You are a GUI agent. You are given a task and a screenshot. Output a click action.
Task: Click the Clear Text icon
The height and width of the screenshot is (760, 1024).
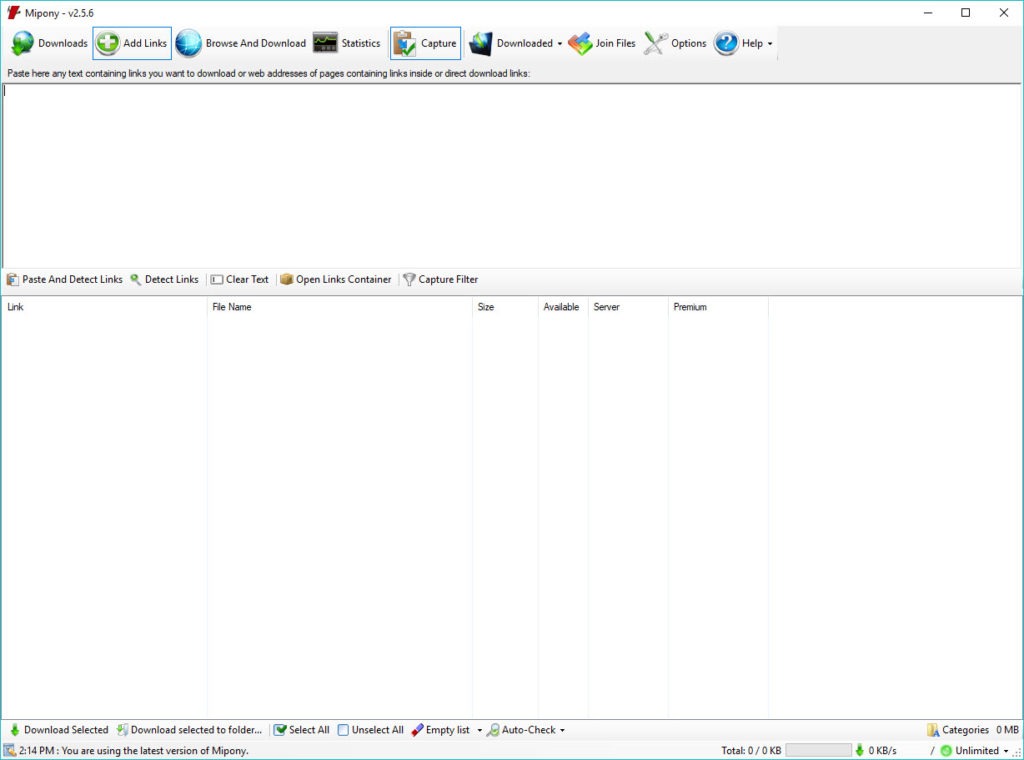(x=217, y=279)
